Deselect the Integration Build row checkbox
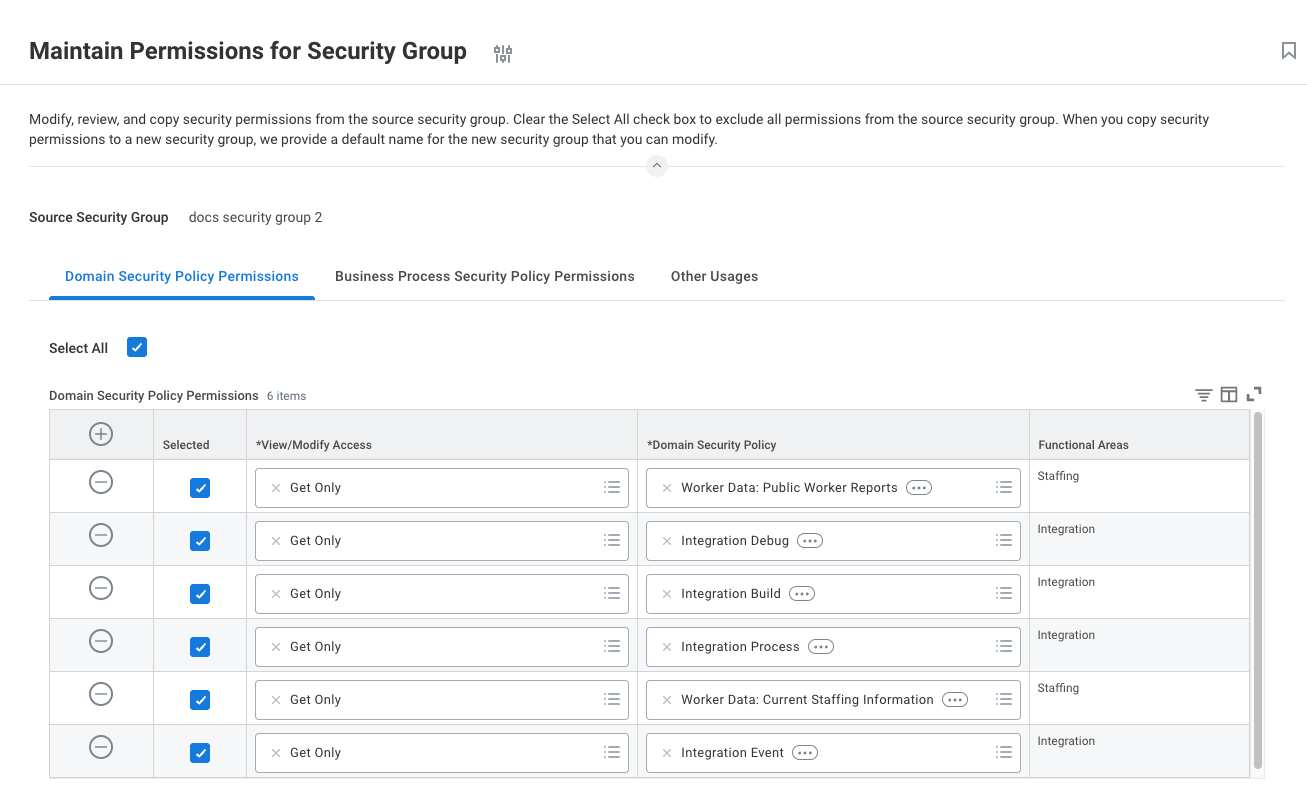 (200, 594)
